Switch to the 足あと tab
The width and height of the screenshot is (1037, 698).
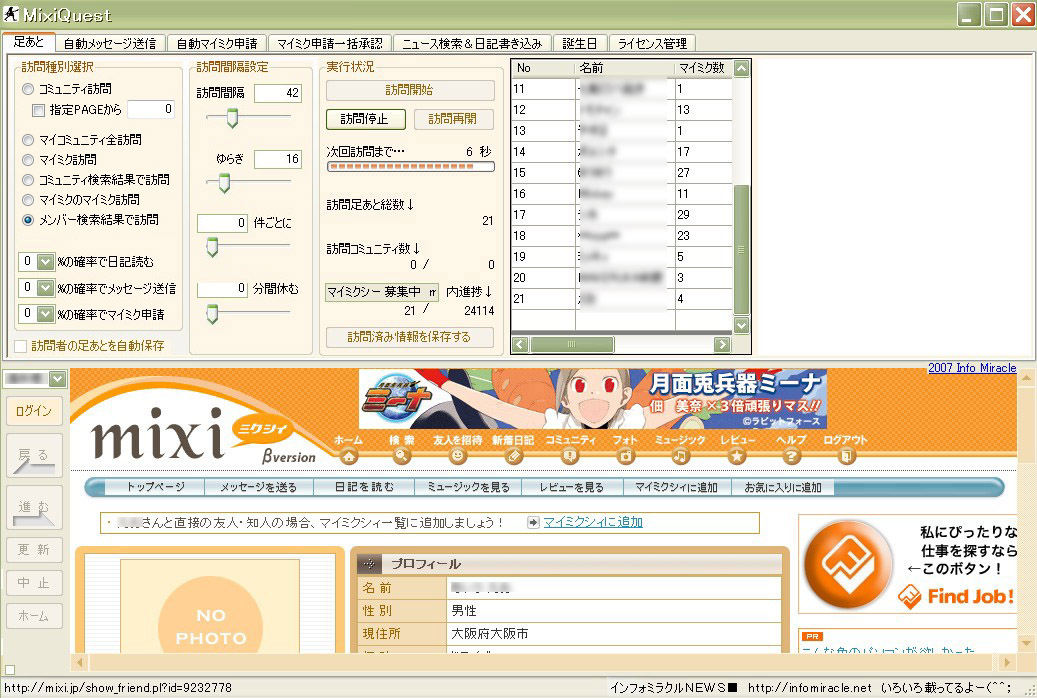pyautogui.click(x=28, y=42)
